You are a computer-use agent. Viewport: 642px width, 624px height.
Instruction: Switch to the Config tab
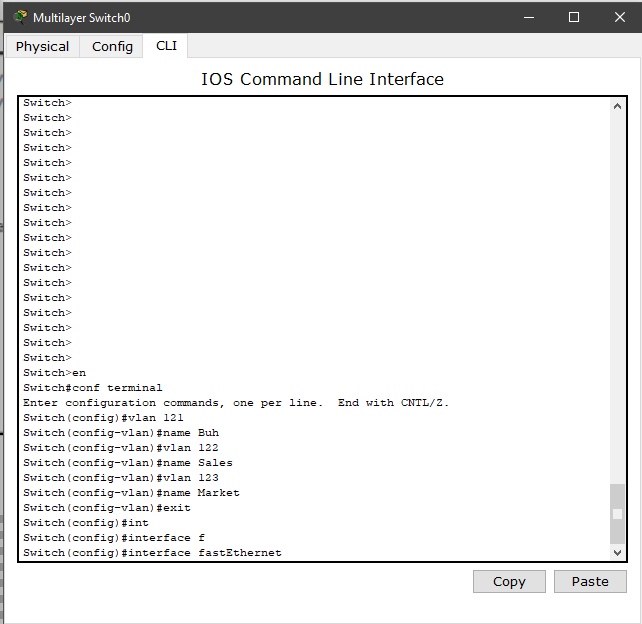coord(112,46)
